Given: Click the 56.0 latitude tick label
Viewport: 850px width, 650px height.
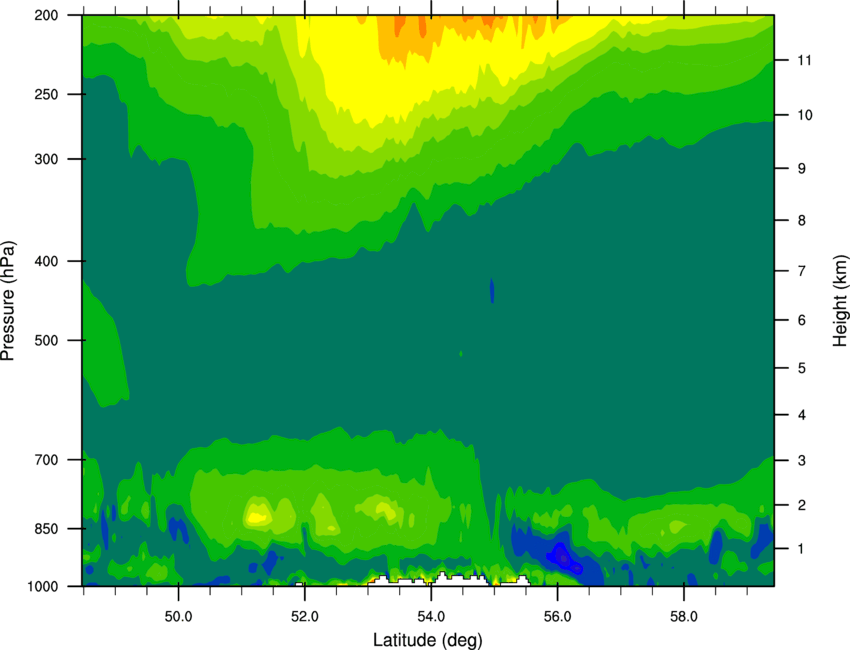Looking at the screenshot, I should pos(557,617).
